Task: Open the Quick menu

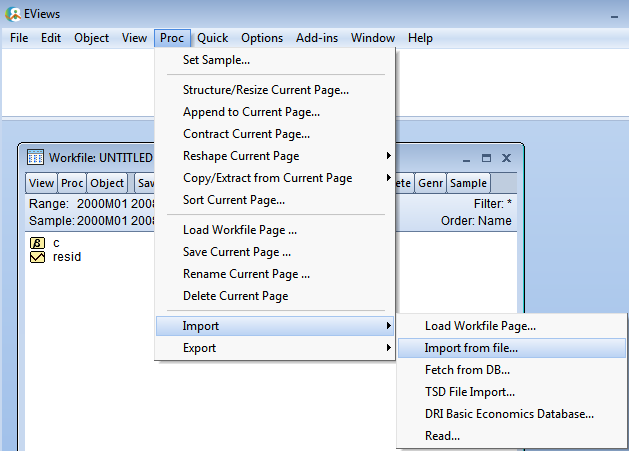Action: 212,38
